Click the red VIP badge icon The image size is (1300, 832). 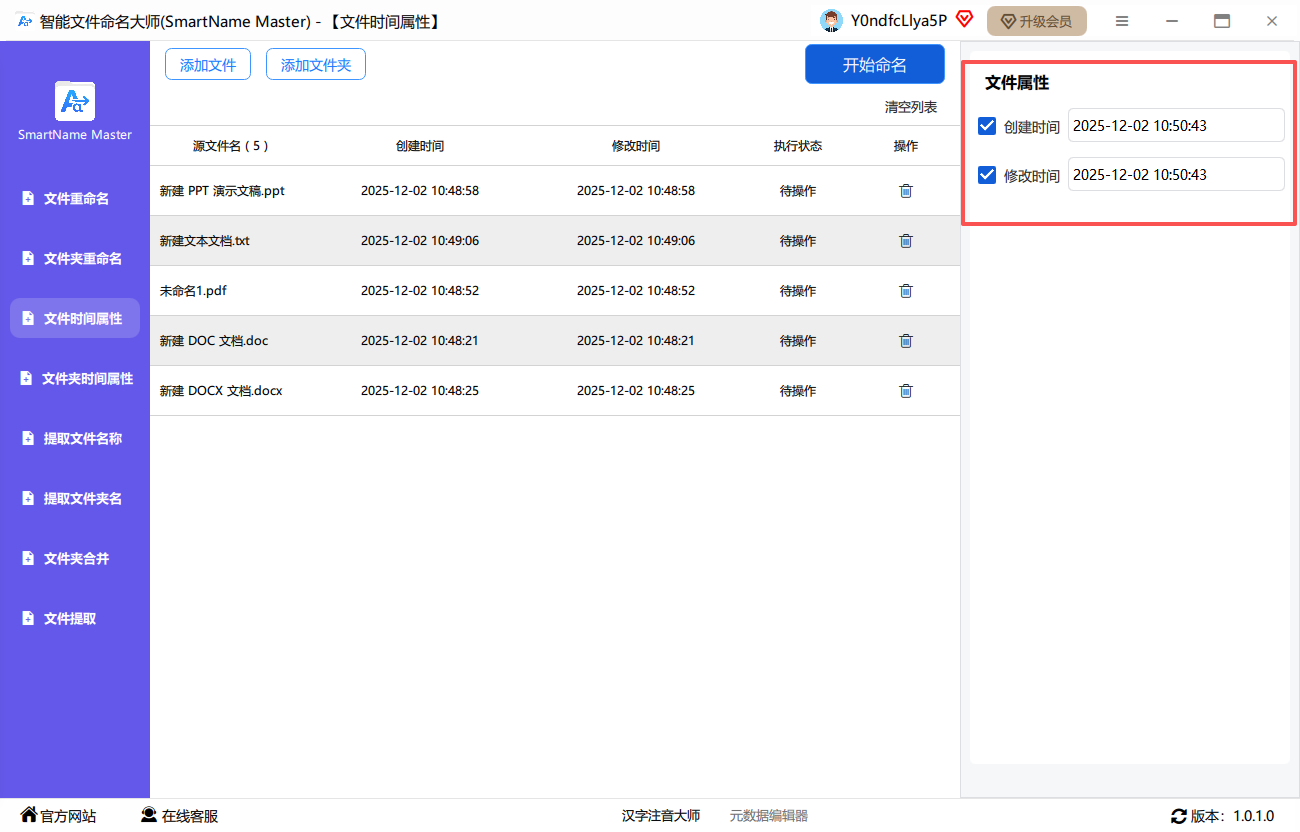click(964, 19)
